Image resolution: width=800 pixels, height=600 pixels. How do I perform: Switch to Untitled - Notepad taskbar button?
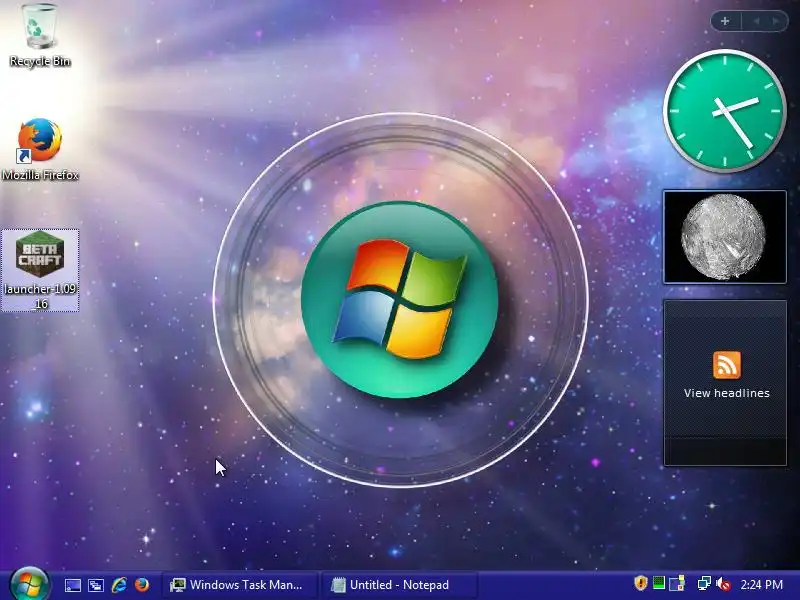(400, 585)
